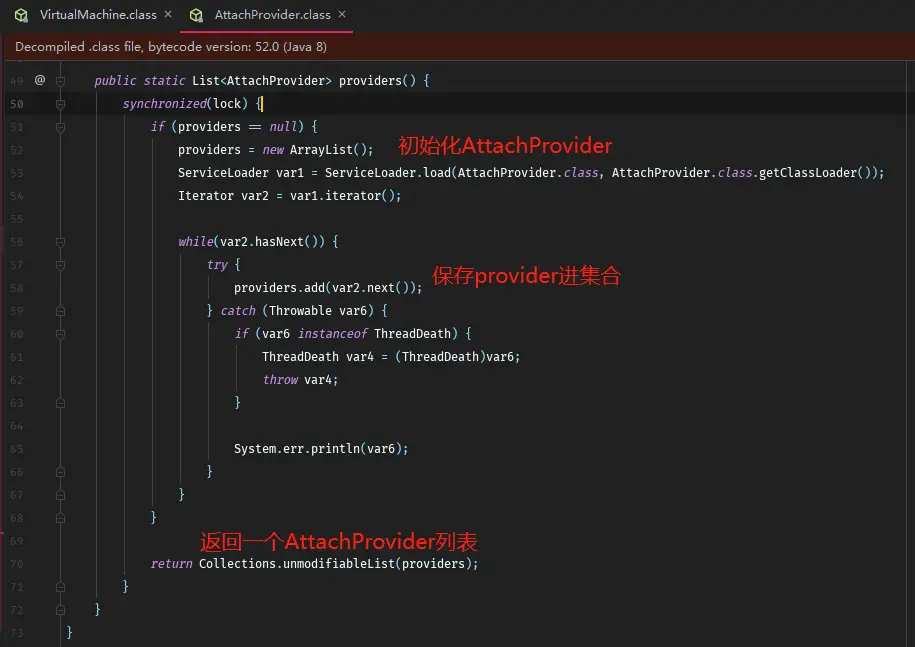Click line number 53 in gutter
This screenshot has height=647, width=915.
click(17, 173)
